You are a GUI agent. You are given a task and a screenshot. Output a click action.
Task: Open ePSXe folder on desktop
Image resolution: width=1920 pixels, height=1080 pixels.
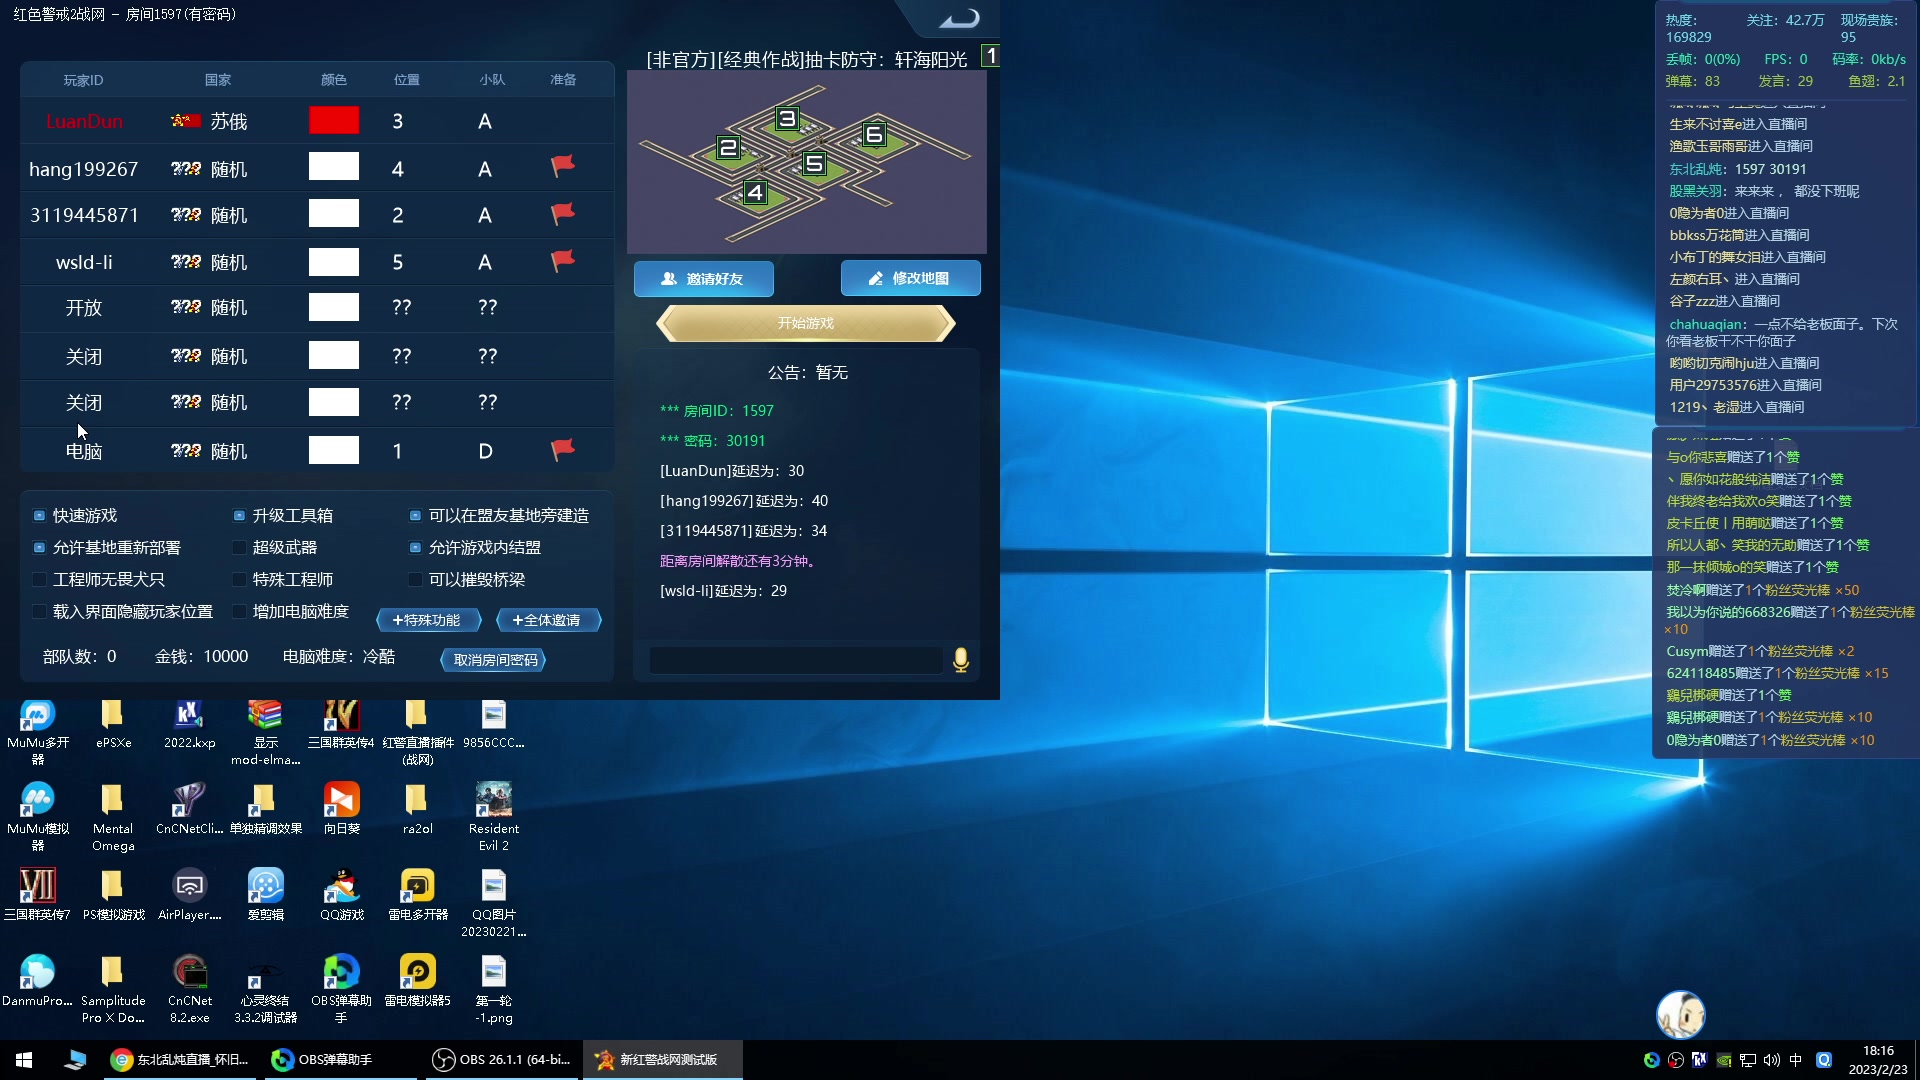click(x=113, y=725)
